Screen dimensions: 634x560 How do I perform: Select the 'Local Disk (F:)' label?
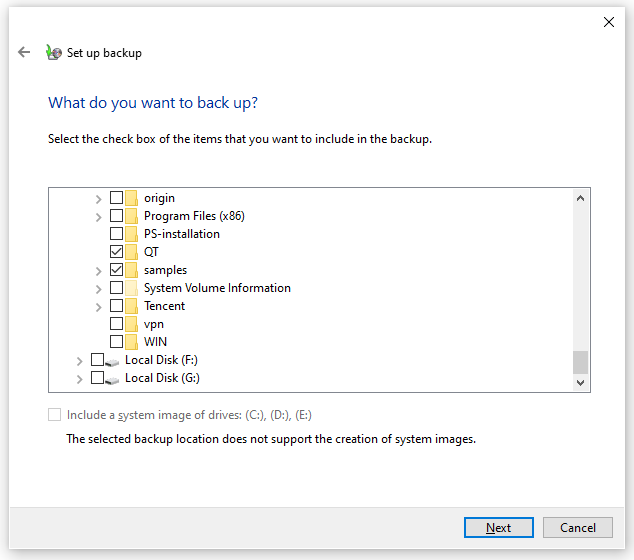pos(161,360)
